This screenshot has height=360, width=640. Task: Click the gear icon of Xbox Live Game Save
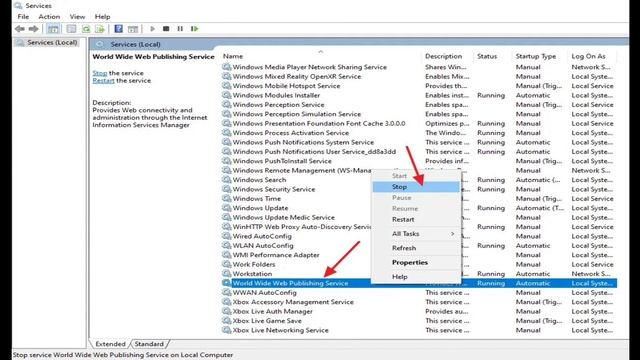coord(227,320)
